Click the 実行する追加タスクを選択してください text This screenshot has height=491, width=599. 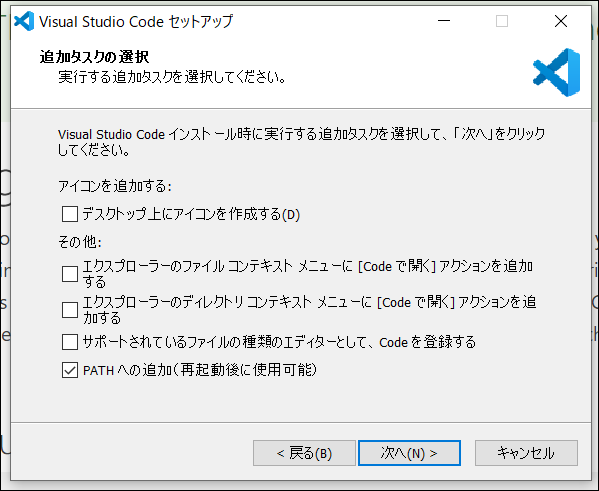click(172, 77)
